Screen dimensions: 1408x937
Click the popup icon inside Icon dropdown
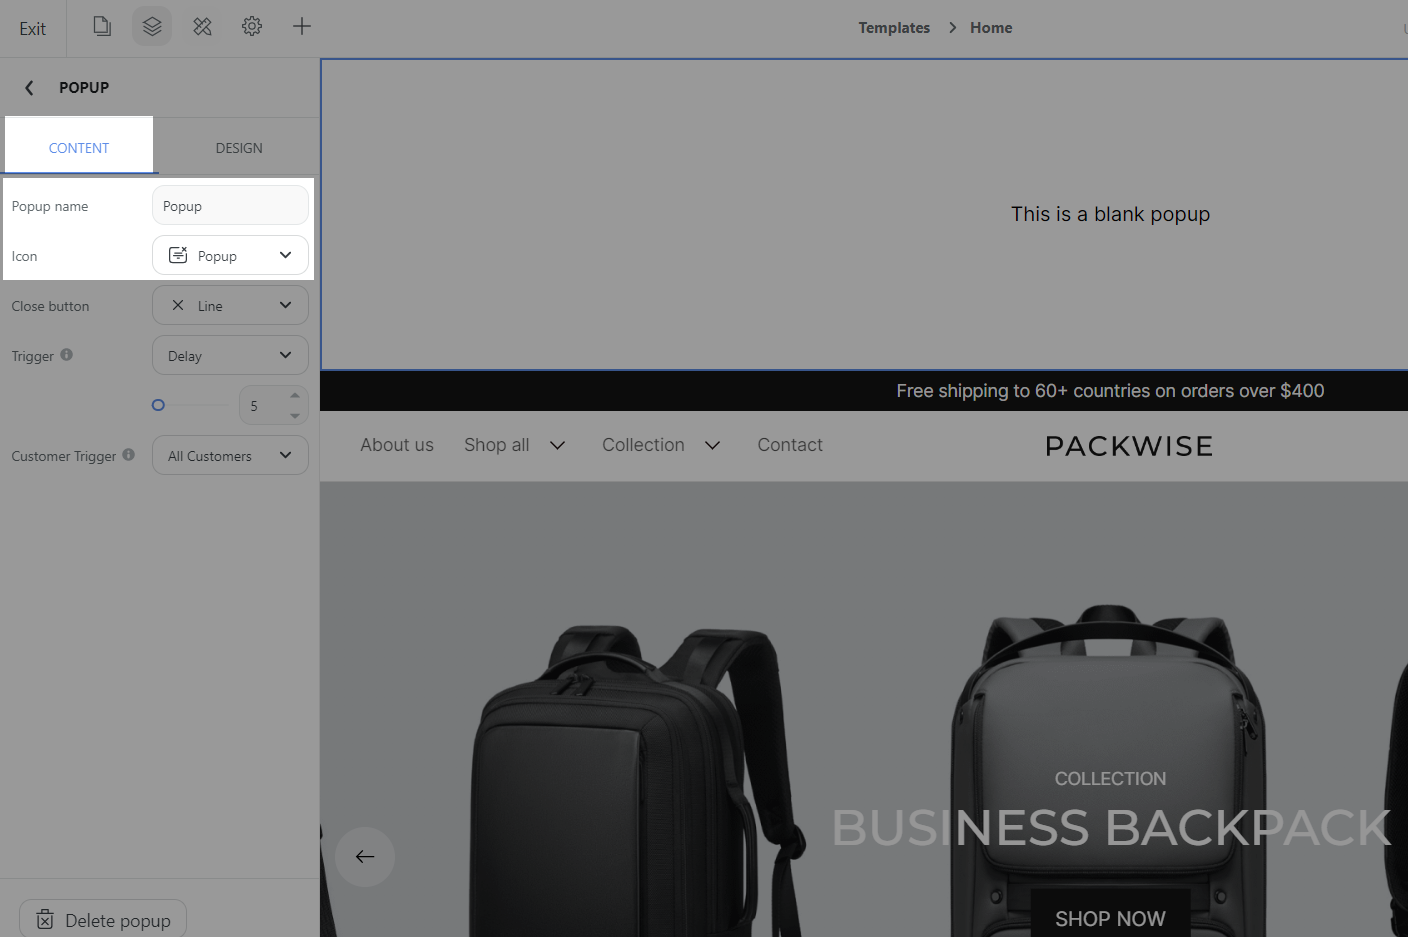[x=178, y=255]
